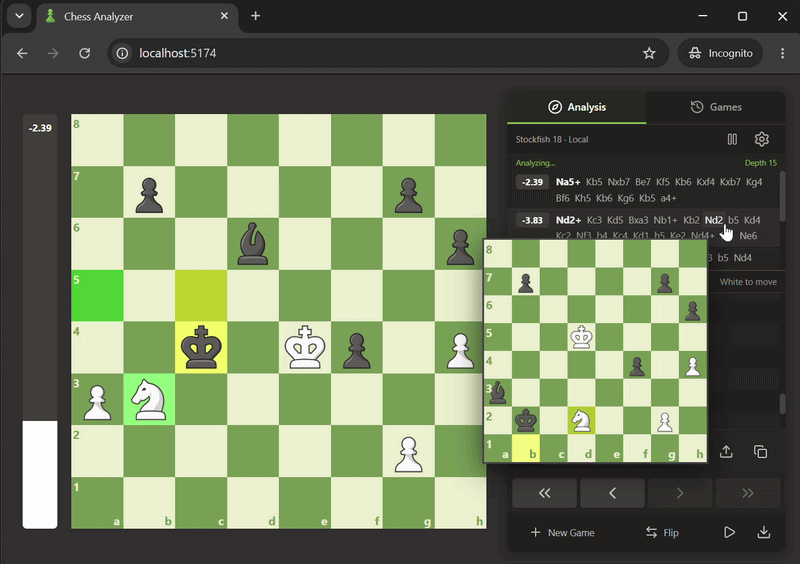Step back one move with left arrow

coord(612,493)
